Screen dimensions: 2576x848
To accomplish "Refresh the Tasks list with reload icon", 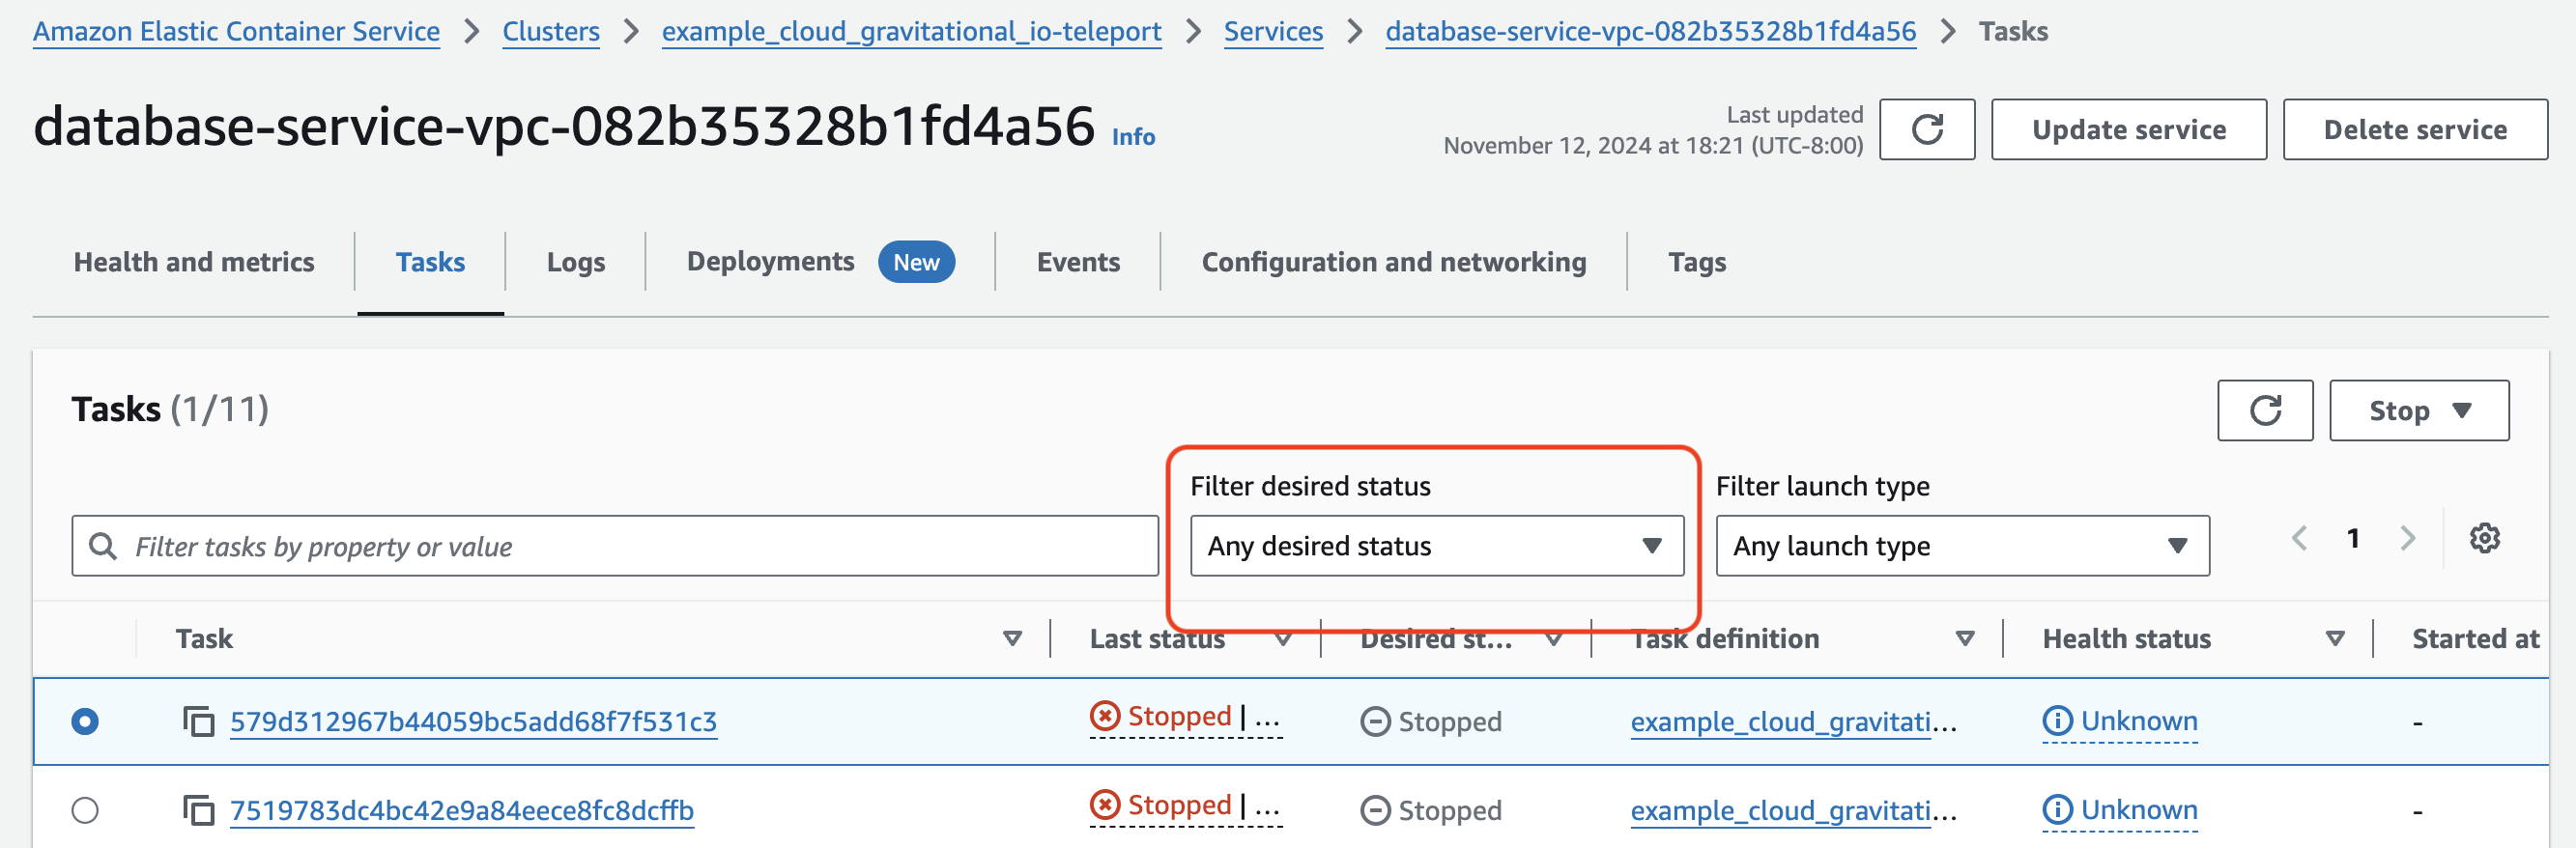I will (2264, 411).
